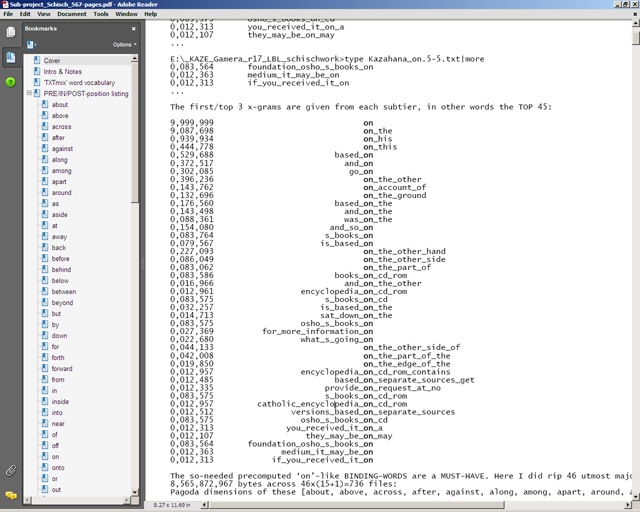Jump to the 'down' bookmark
Viewport: 640px width, 512px height.
pos(59,336)
